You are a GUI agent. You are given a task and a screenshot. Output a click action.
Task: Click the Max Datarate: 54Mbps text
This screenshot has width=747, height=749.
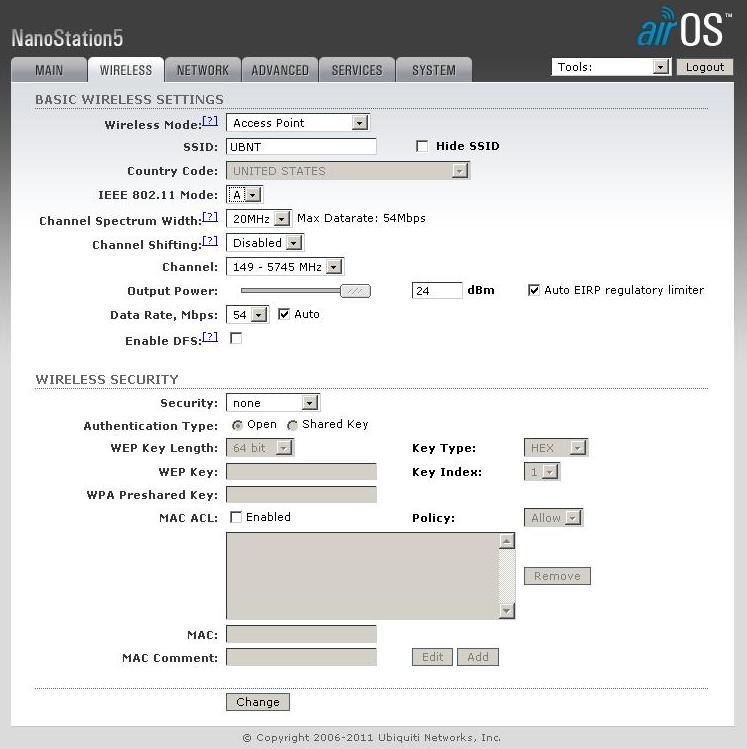[x=361, y=218]
